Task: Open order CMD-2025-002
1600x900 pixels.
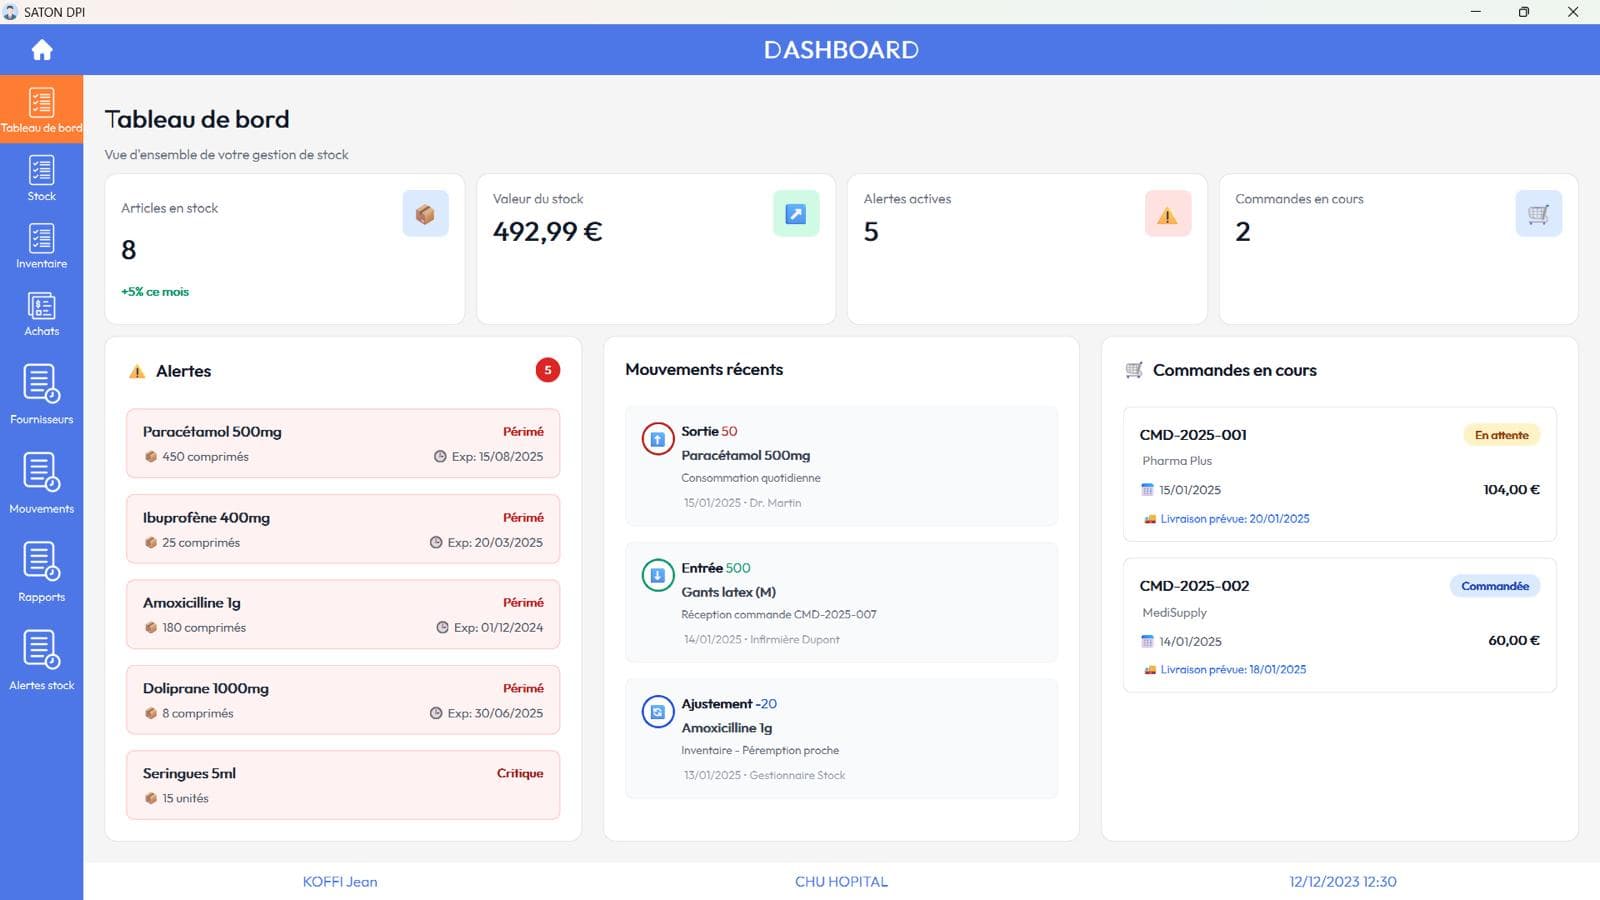Action: coord(1339,625)
